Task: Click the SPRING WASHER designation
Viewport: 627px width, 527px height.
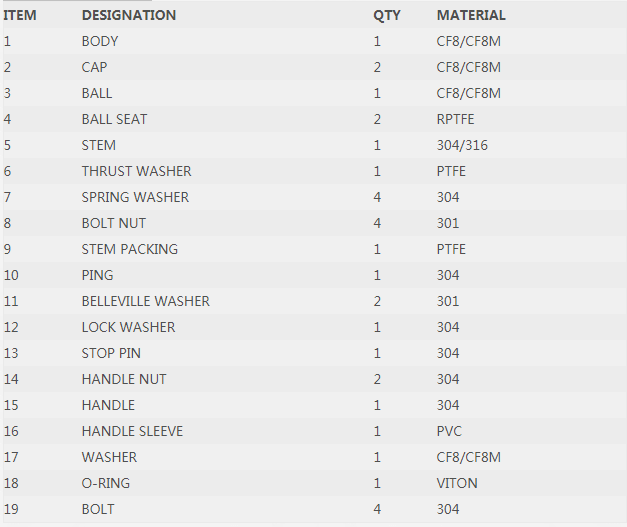Action: coord(135,197)
